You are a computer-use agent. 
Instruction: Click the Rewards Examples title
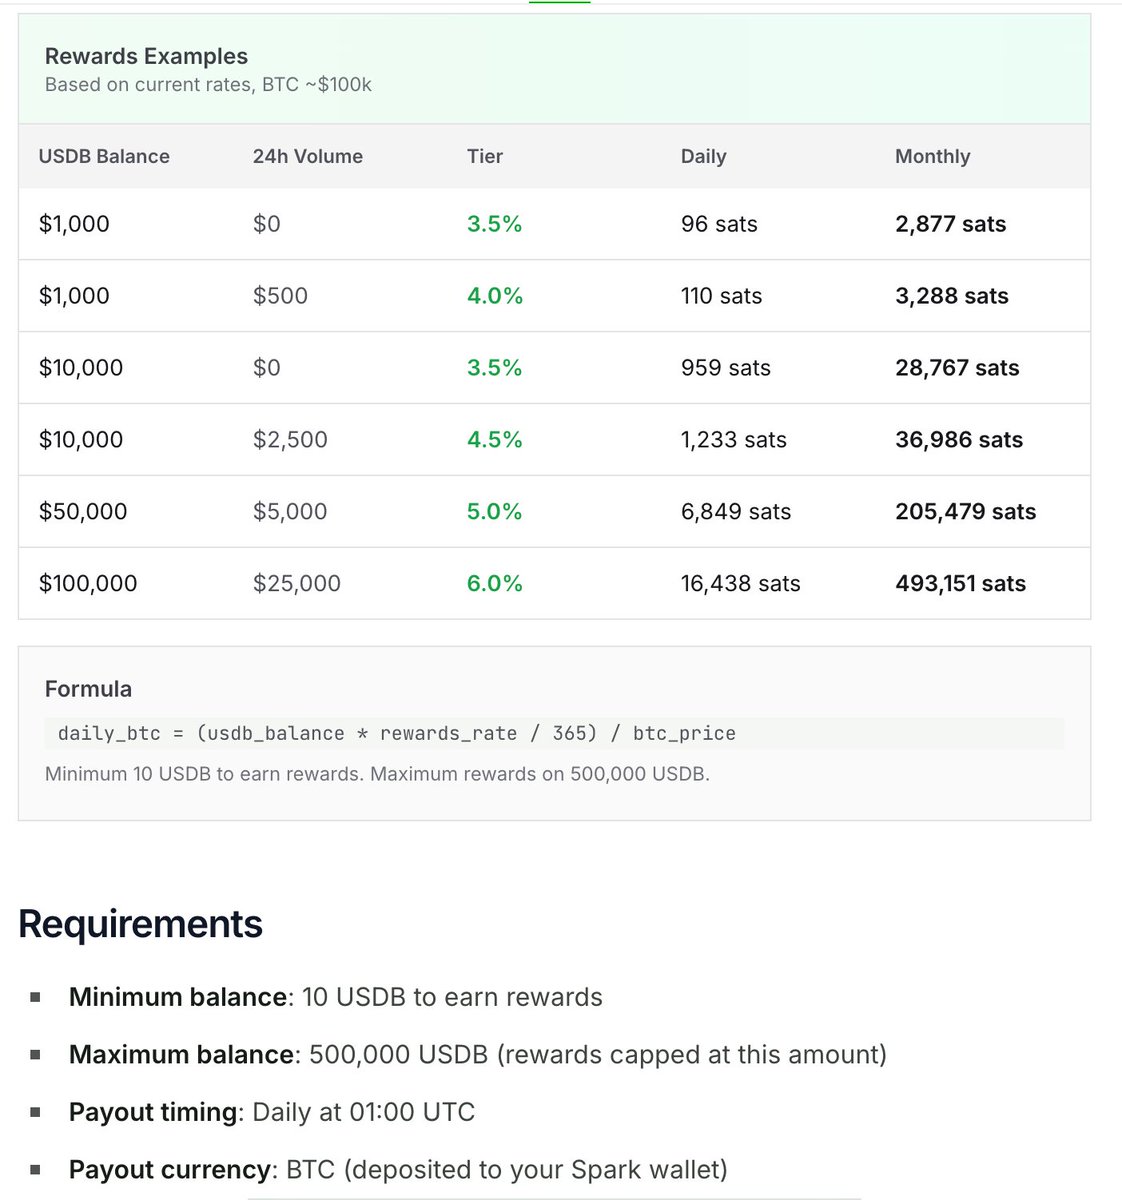pyautogui.click(x=146, y=56)
